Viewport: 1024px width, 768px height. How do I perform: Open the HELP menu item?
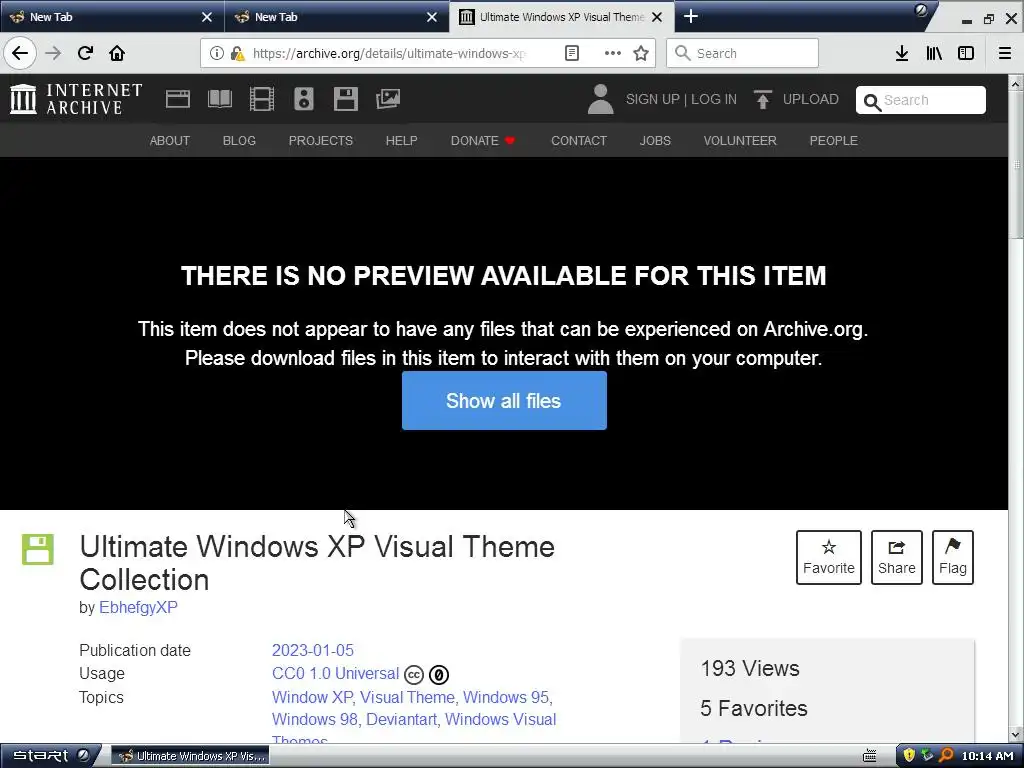tap(402, 140)
